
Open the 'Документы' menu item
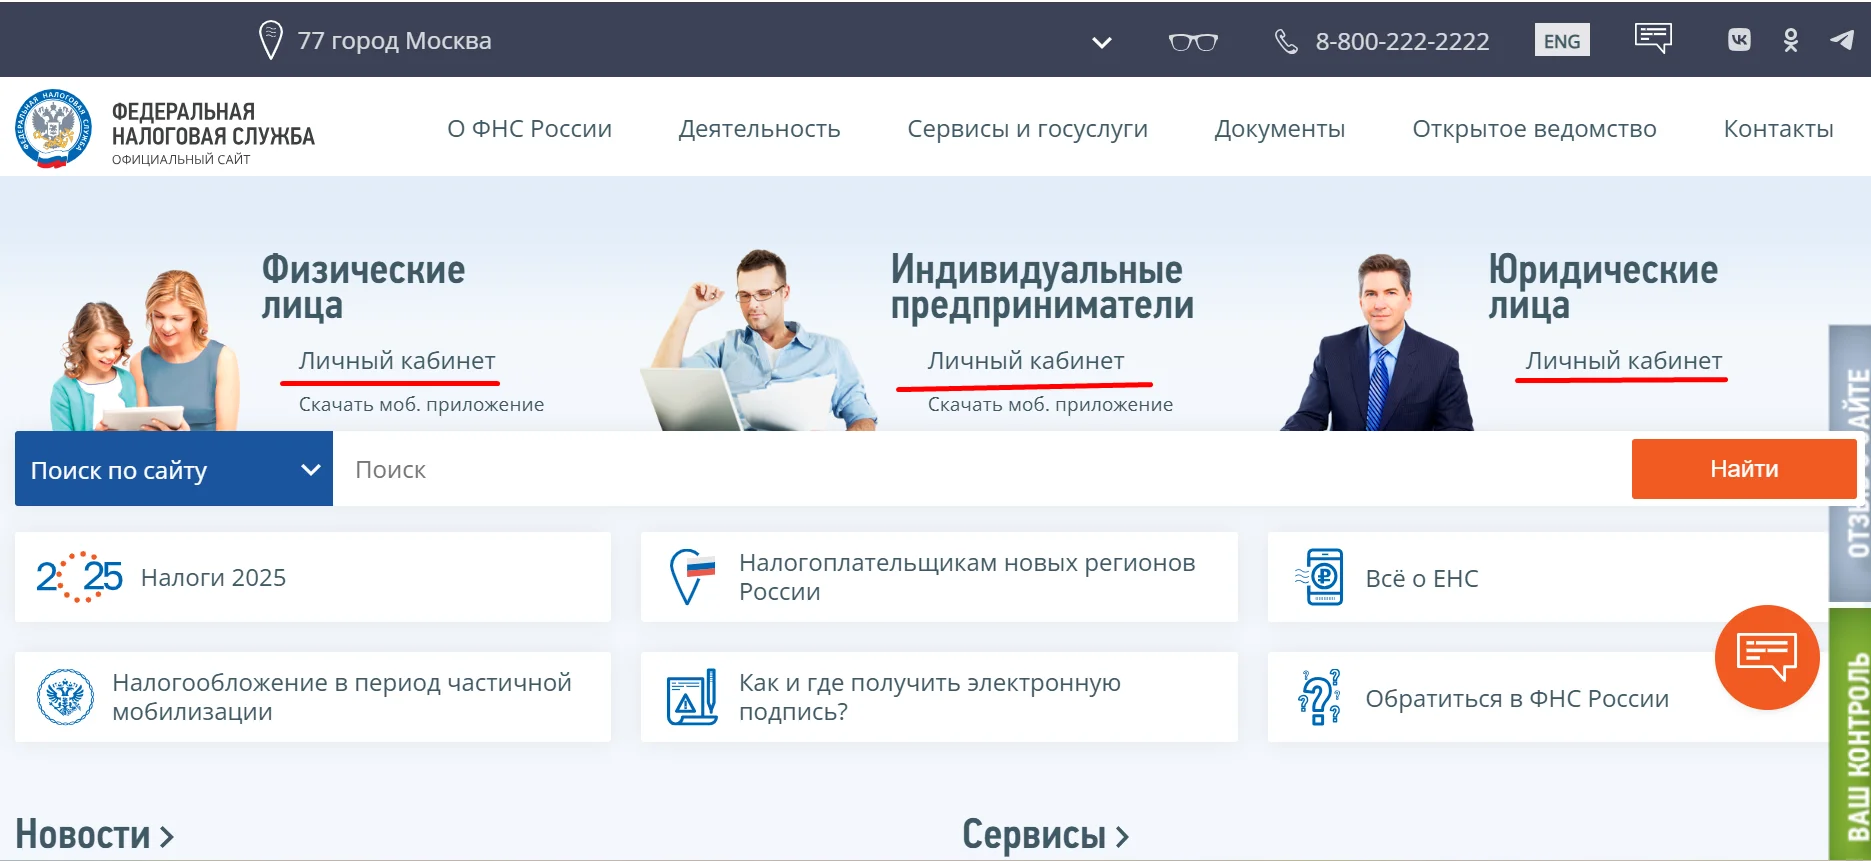[1279, 129]
